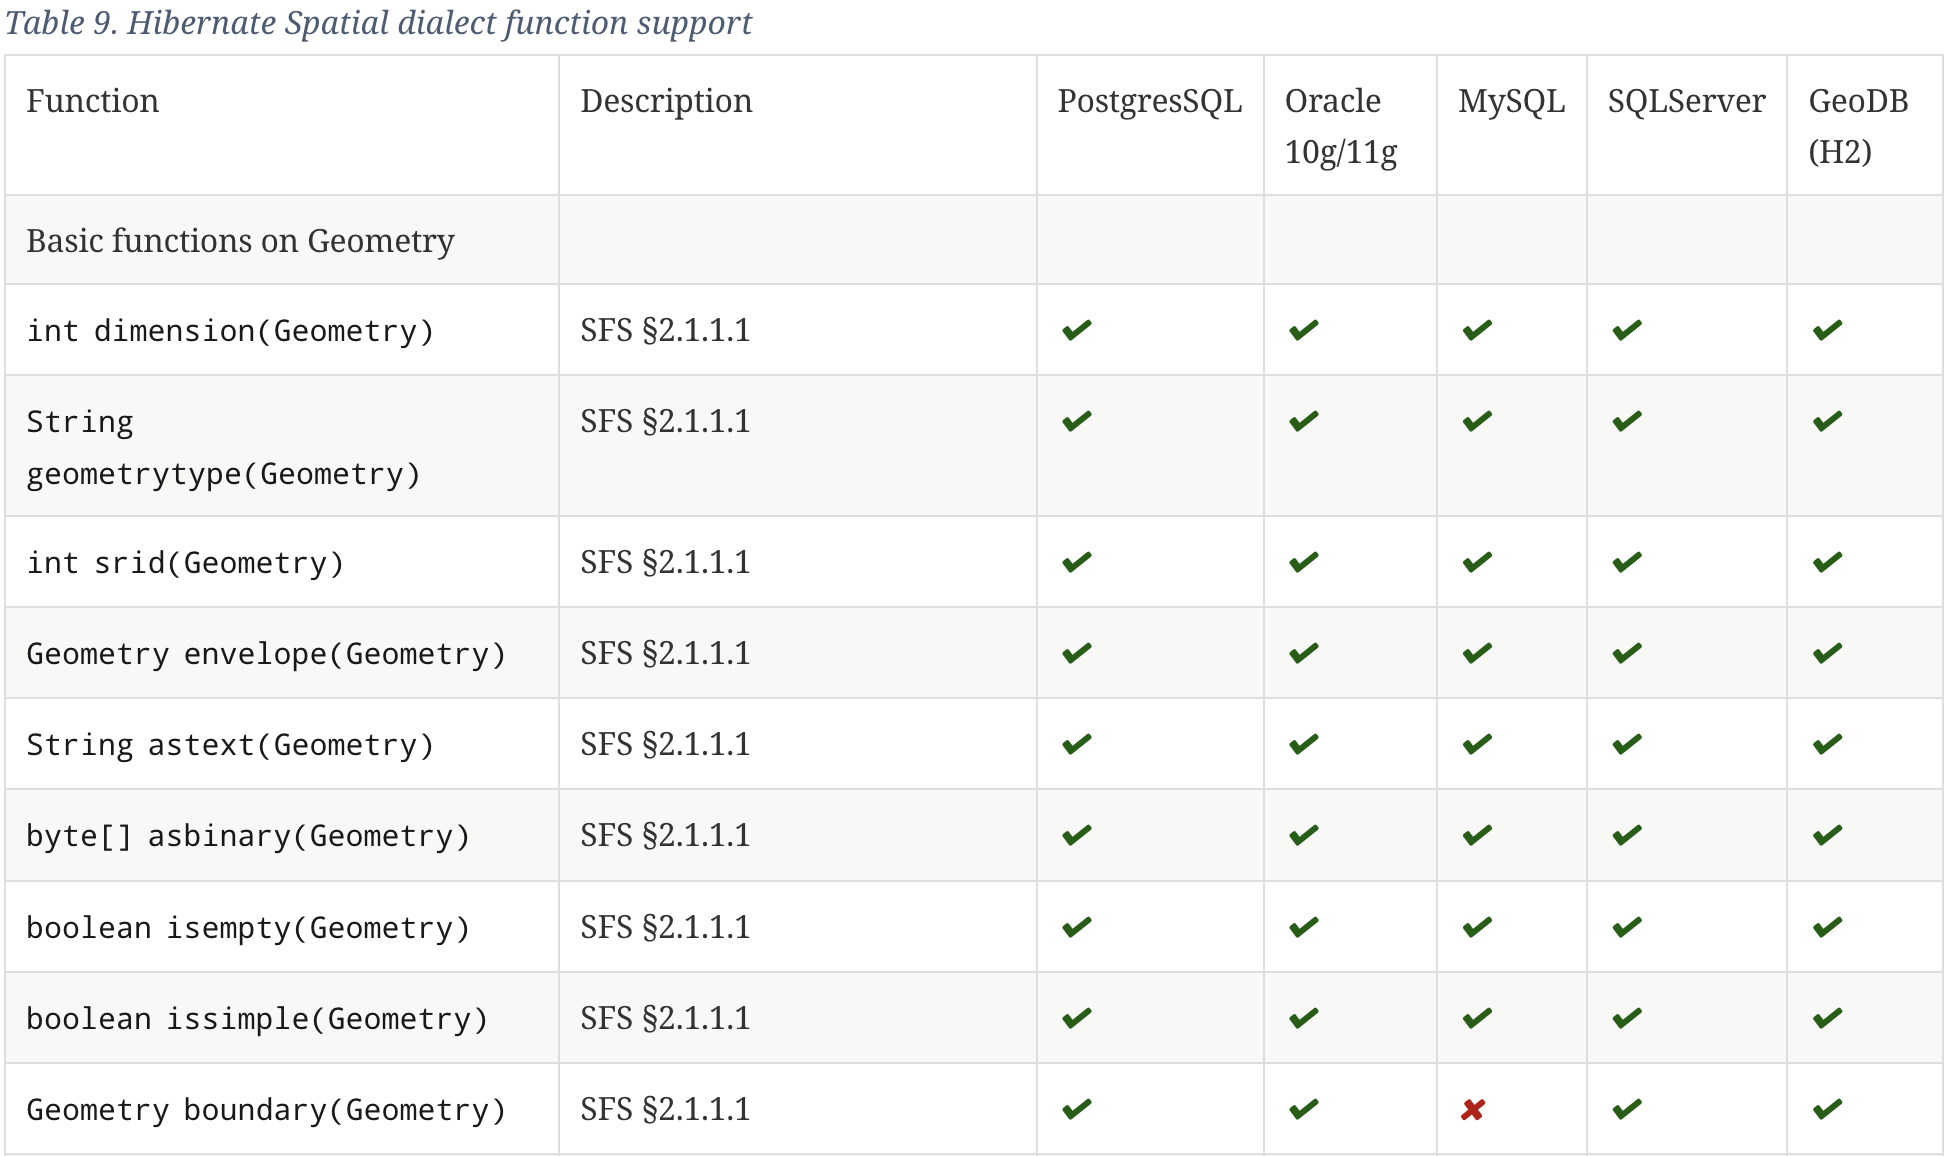Click the Oracle checkmark for int srid(Geometry)

pos(1304,562)
